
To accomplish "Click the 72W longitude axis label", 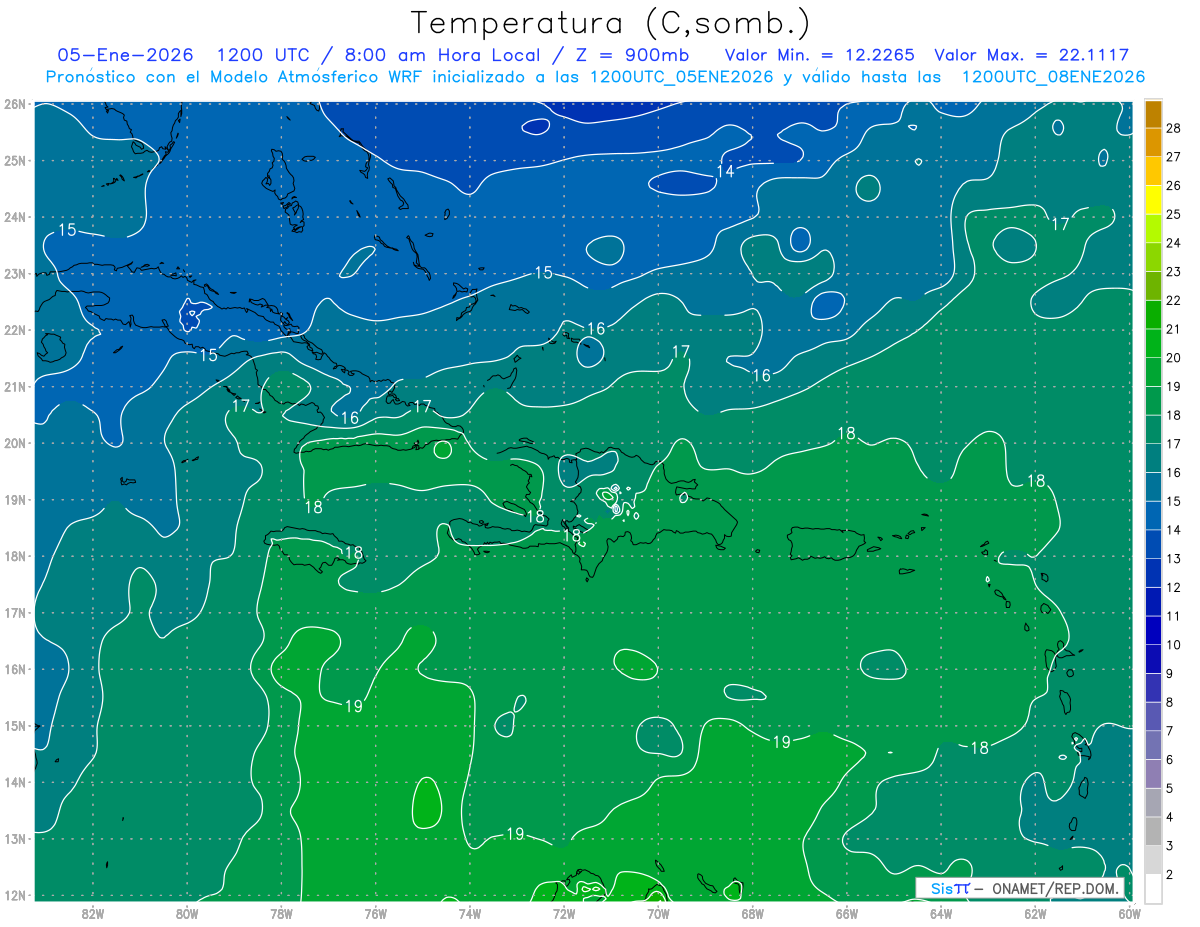I will point(564,913).
